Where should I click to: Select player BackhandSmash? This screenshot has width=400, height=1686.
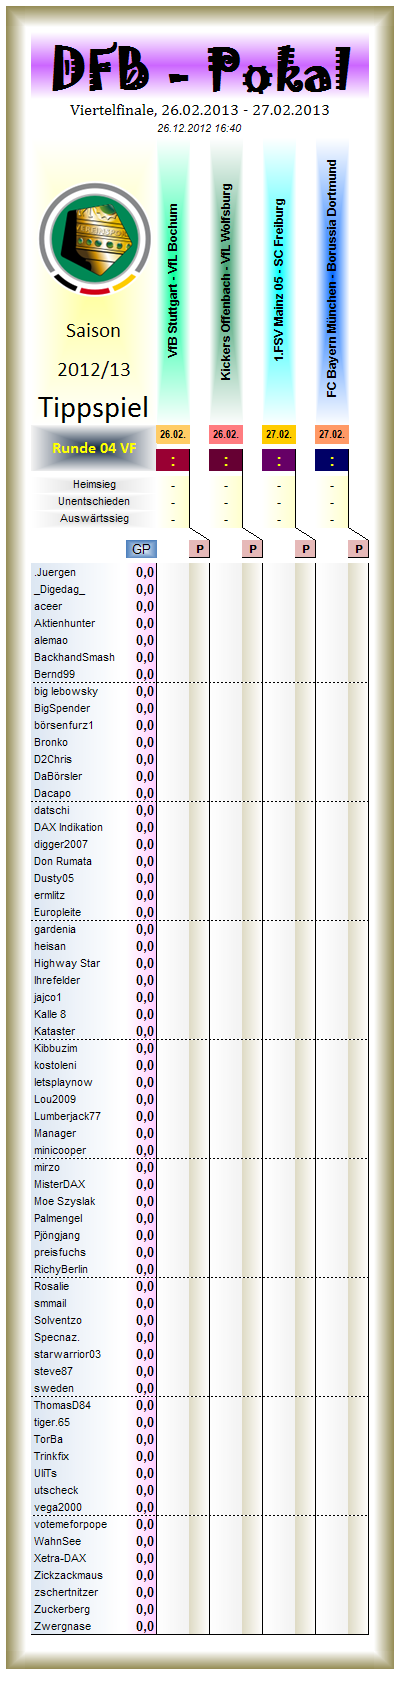coord(74,657)
